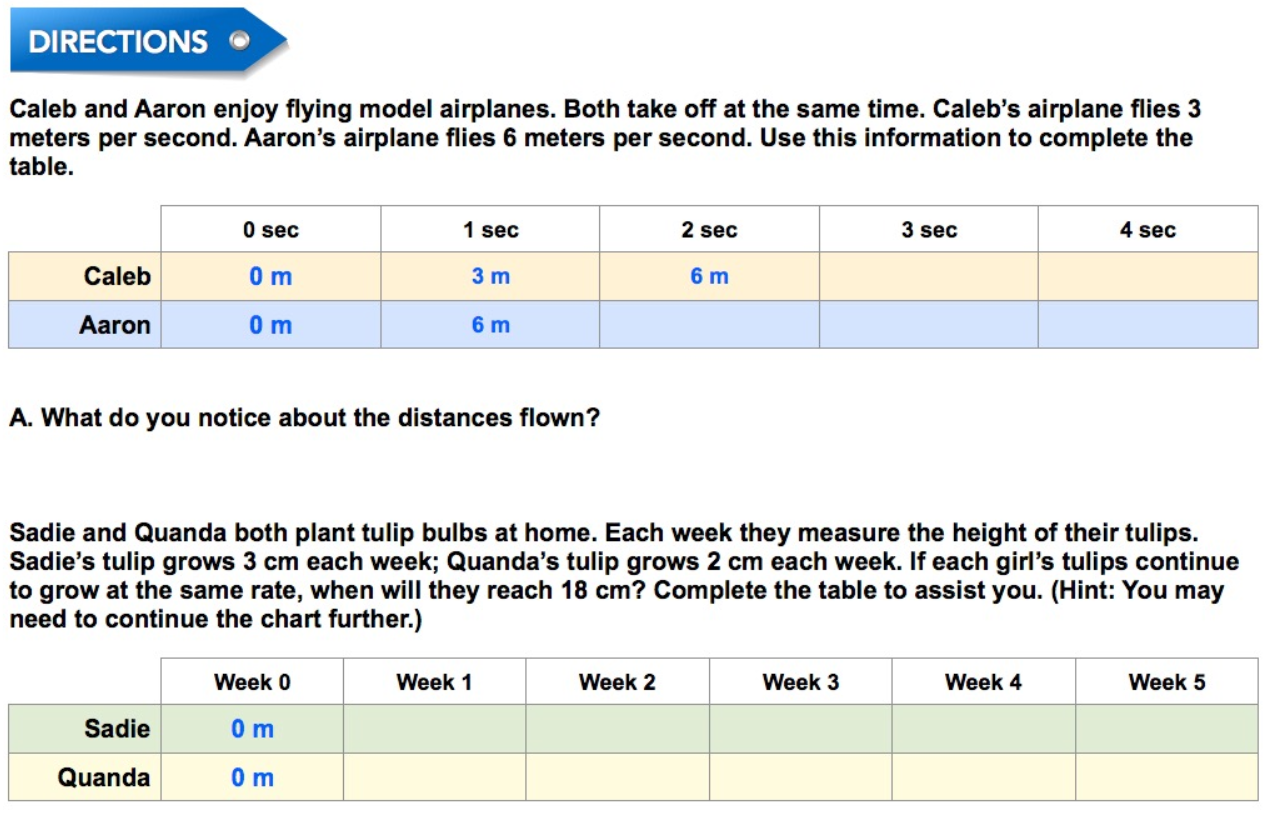Select Caleb's empty 4 sec cell
This screenshot has width=1276, height=832.
click(1147, 277)
